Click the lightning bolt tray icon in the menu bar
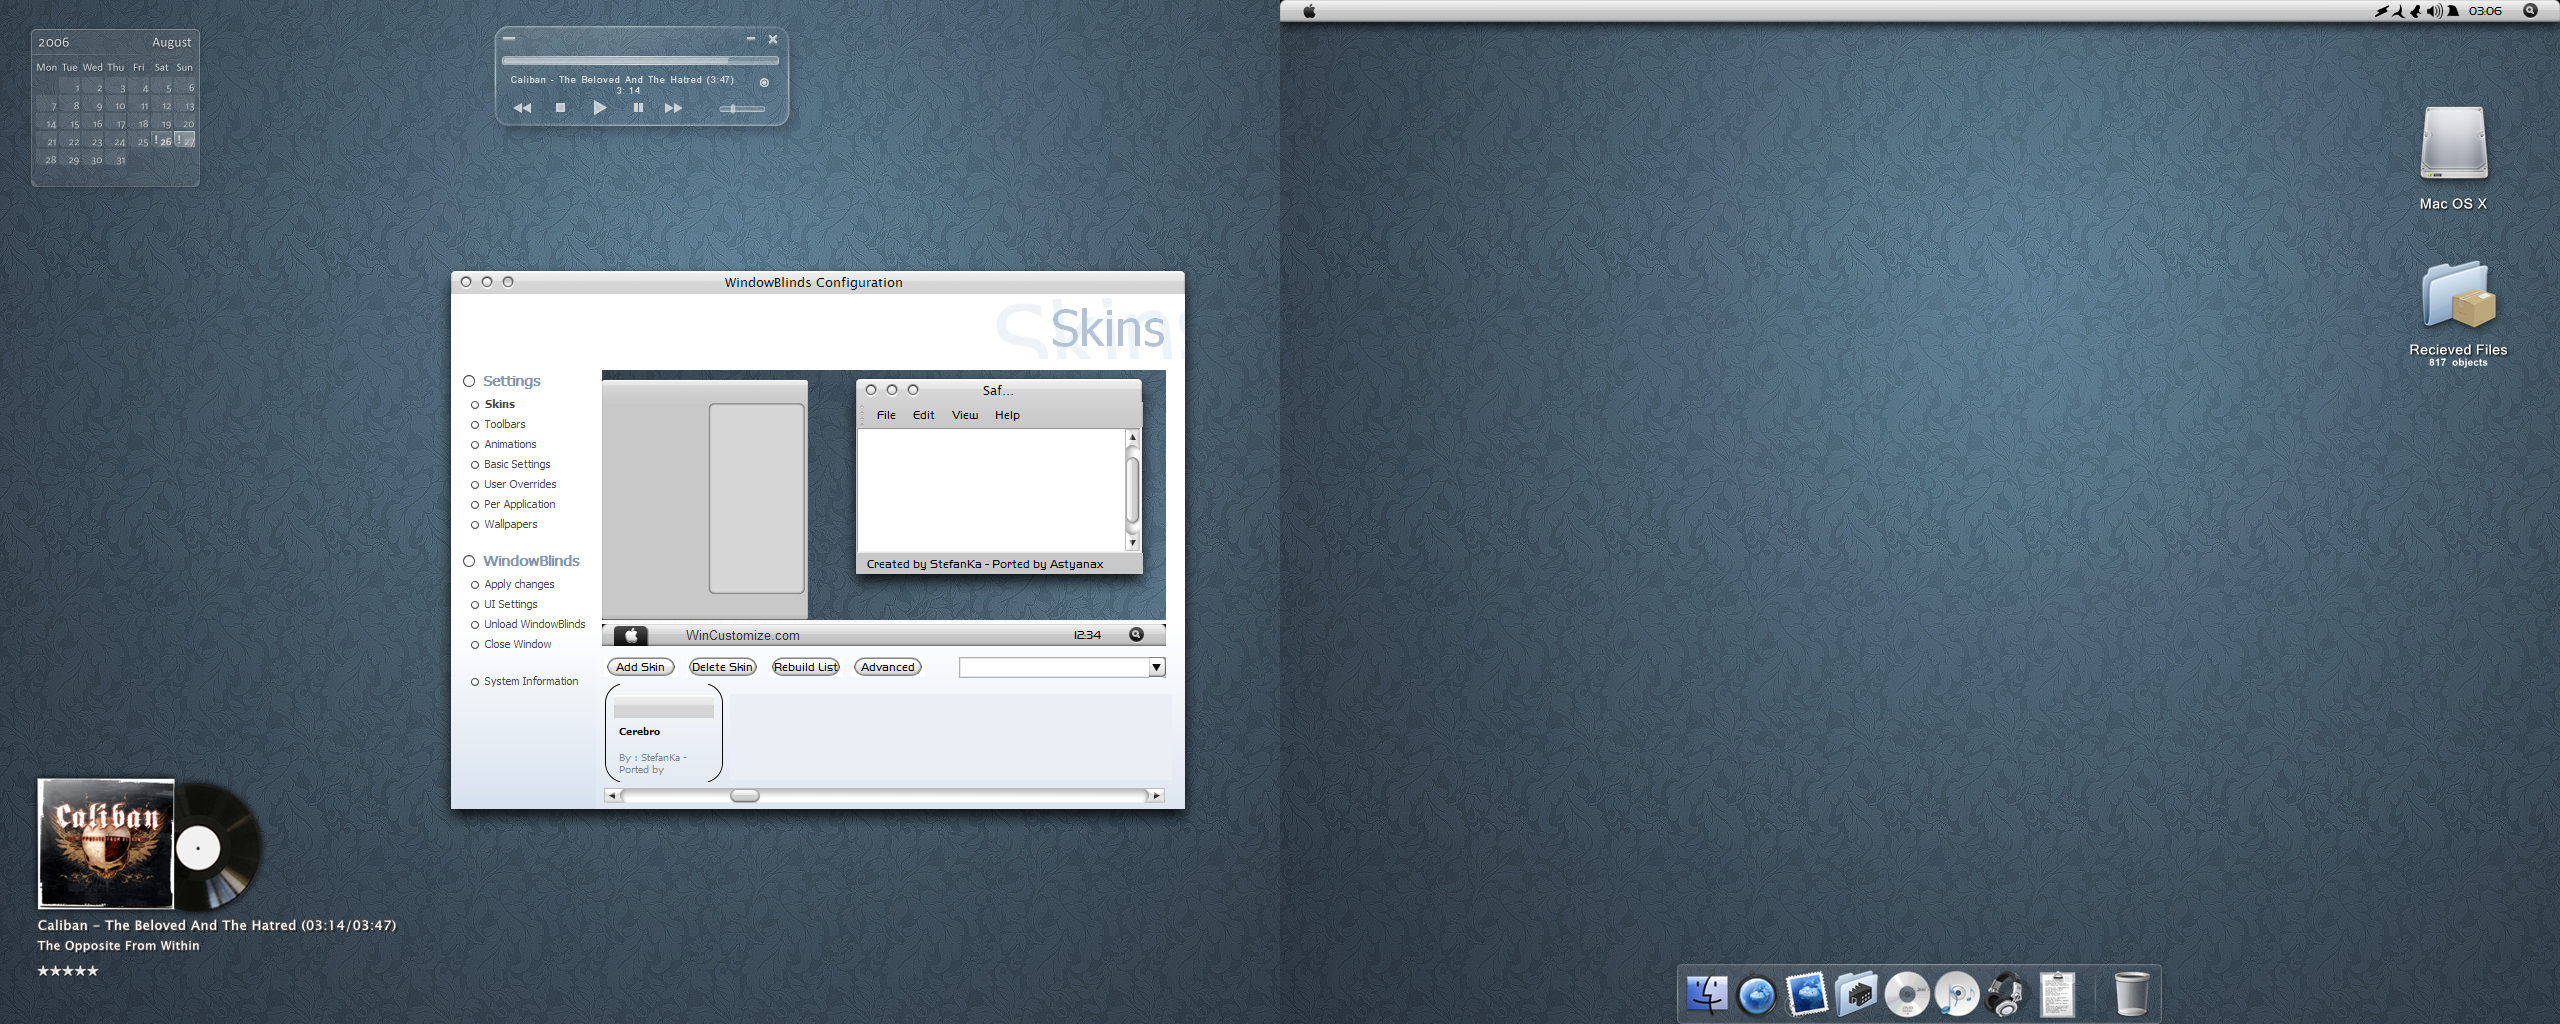The height and width of the screenshot is (1024, 2560). point(2382,11)
